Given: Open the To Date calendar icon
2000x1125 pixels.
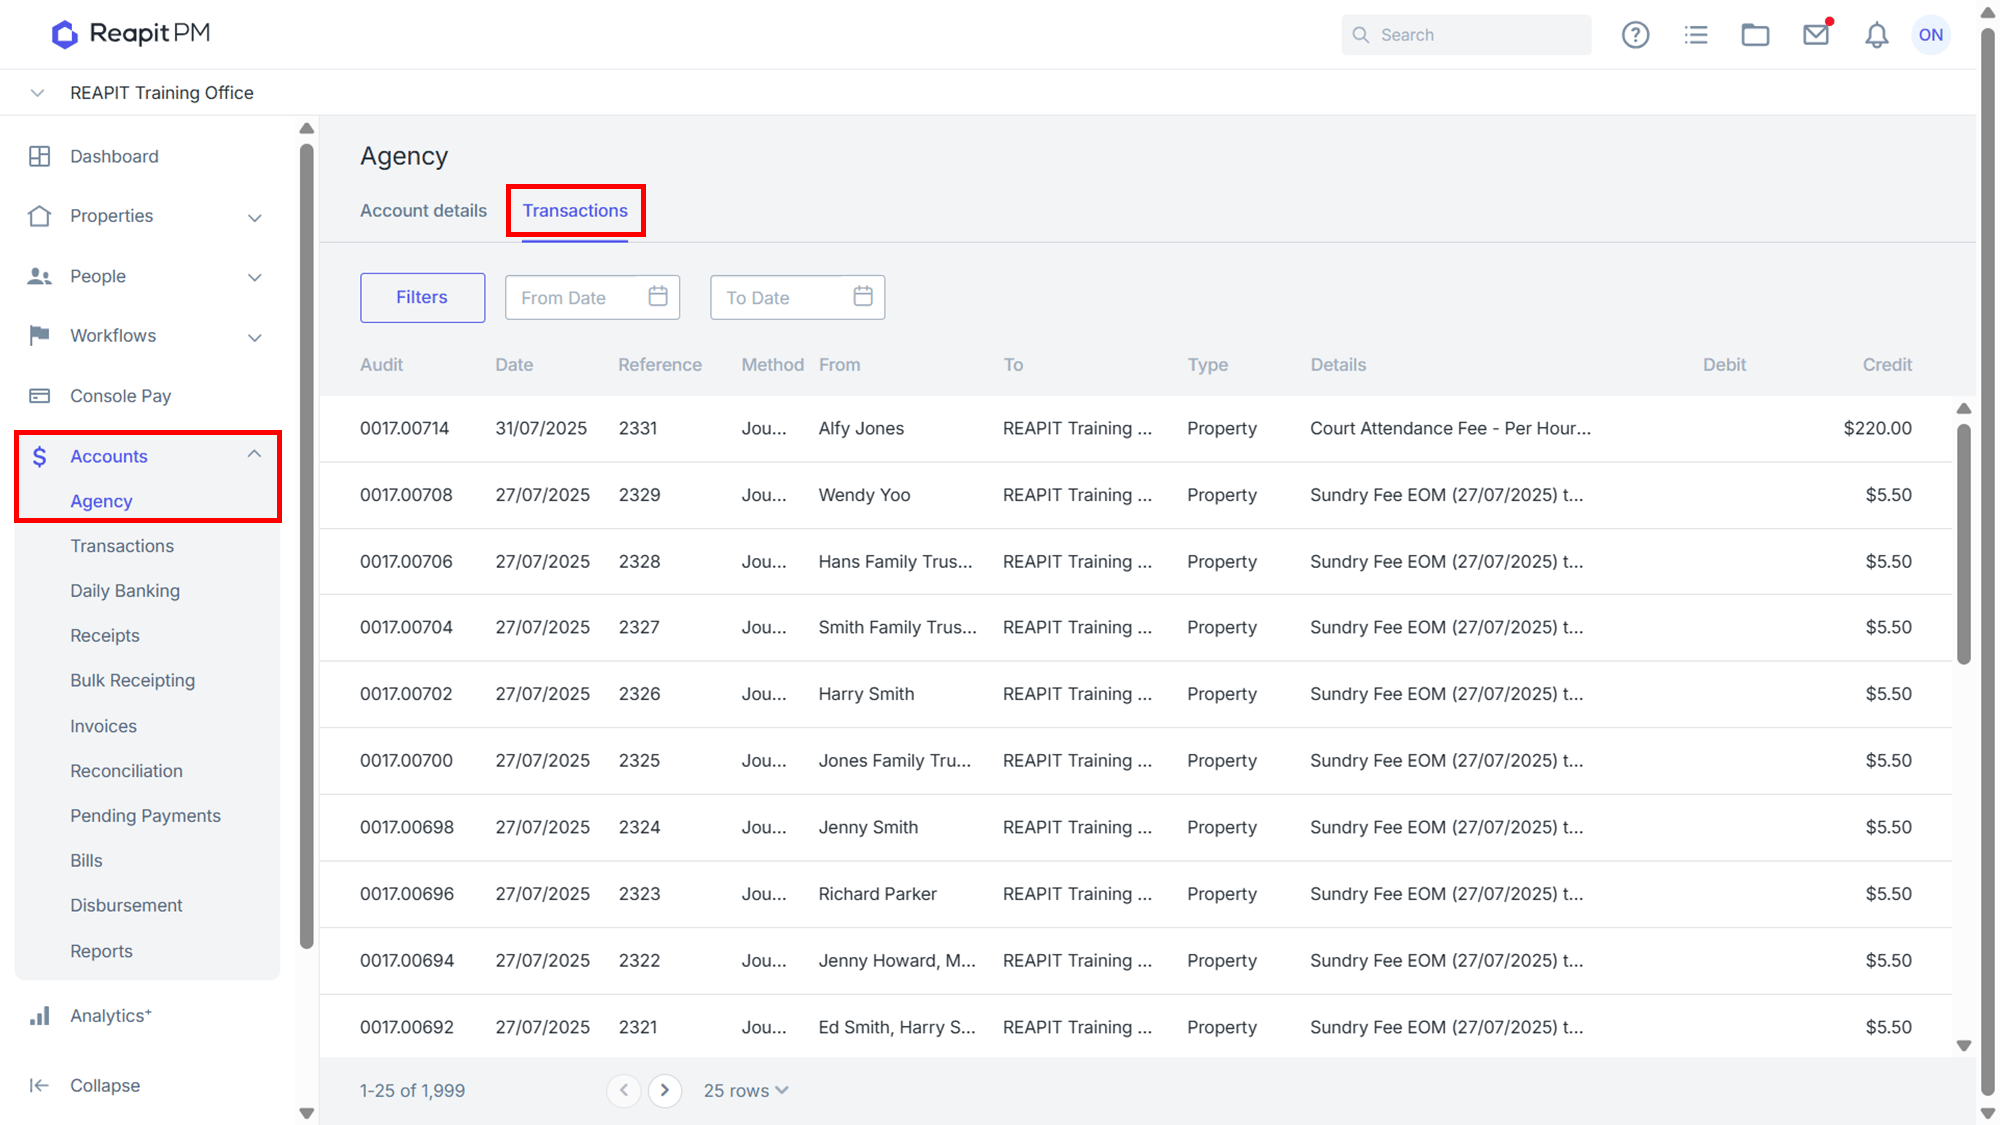Looking at the screenshot, I should point(863,296).
